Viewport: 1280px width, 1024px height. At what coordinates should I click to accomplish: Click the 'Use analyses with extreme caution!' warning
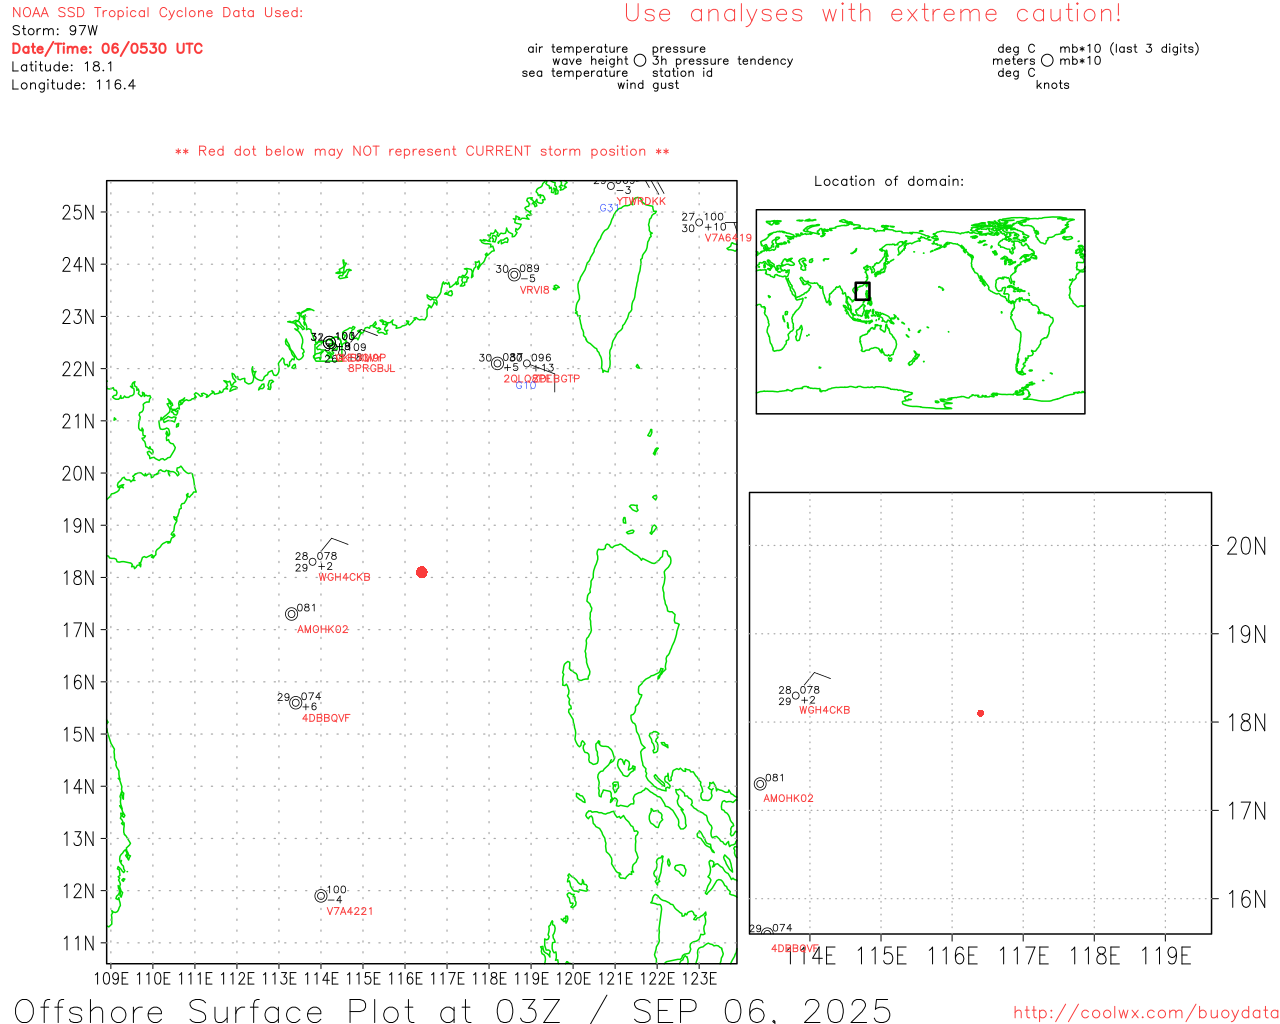click(x=873, y=14)
